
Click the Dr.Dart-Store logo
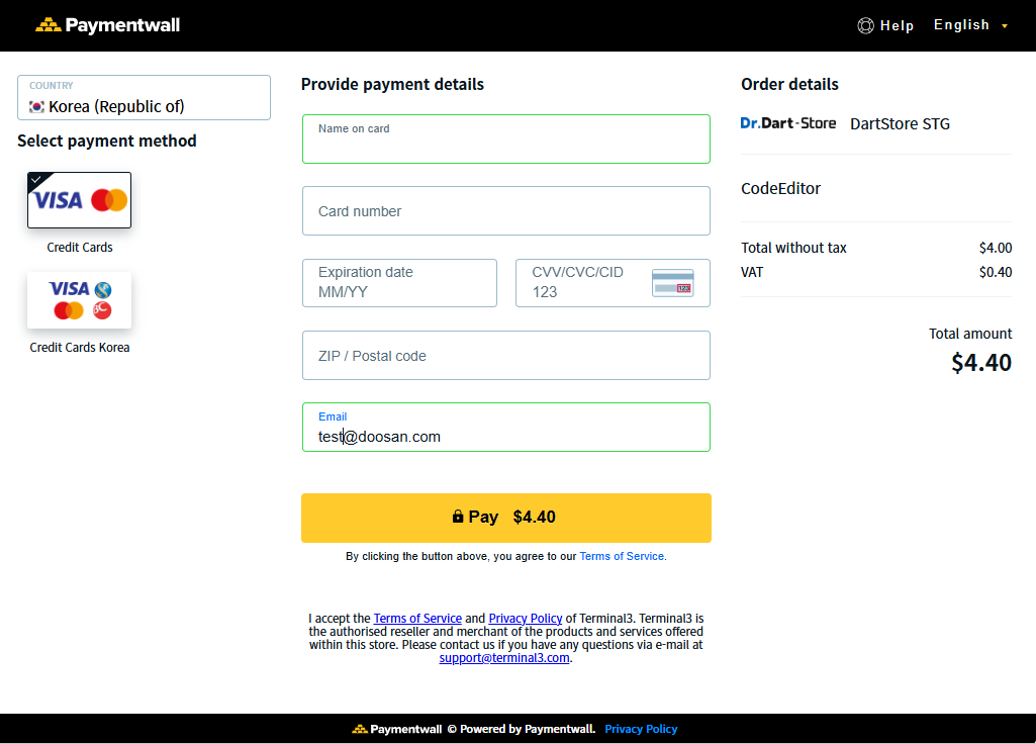point(788,123)
